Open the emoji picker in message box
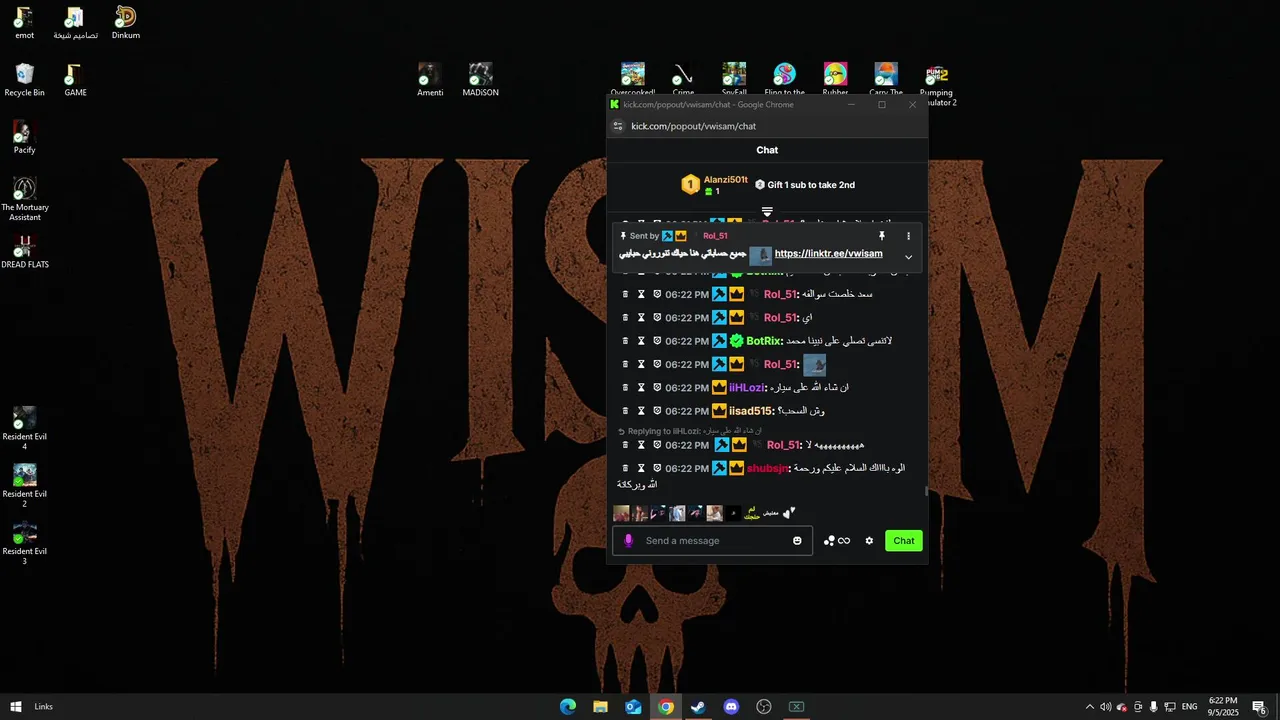This screenshot has height=720, width=1280. 797,541
